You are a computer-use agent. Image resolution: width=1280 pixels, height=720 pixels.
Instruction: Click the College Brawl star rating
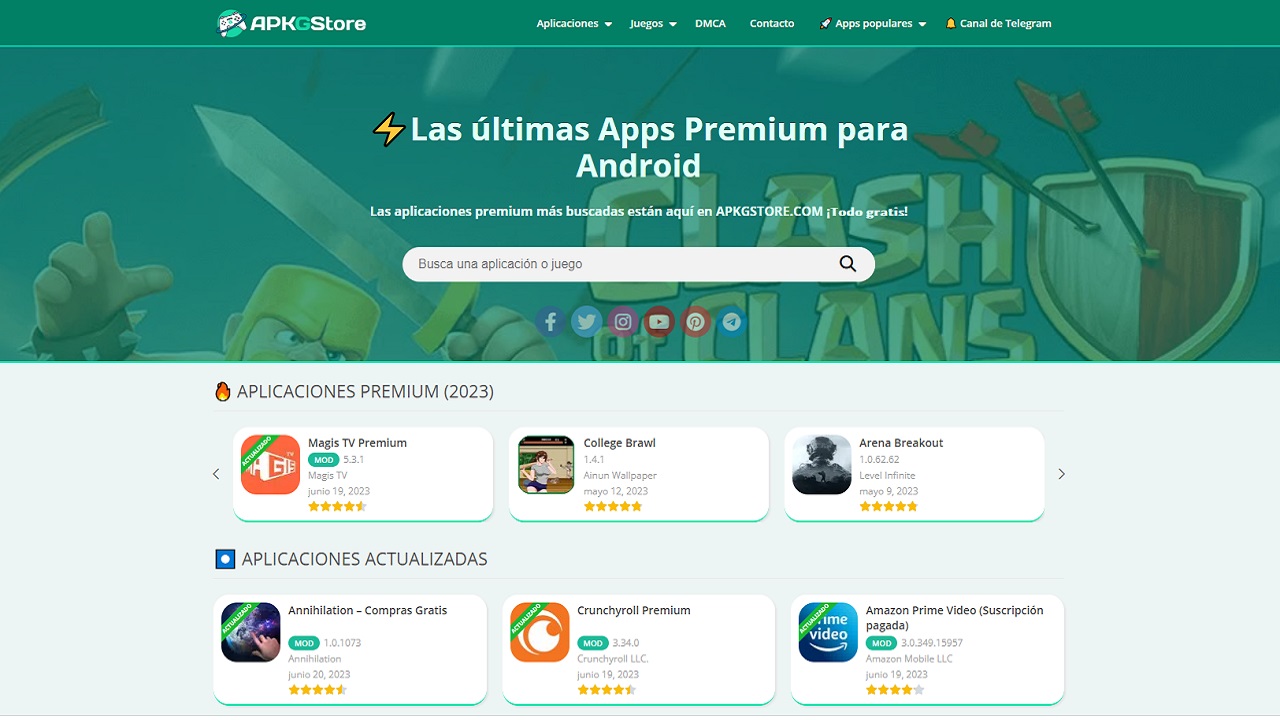click(613, 506)
